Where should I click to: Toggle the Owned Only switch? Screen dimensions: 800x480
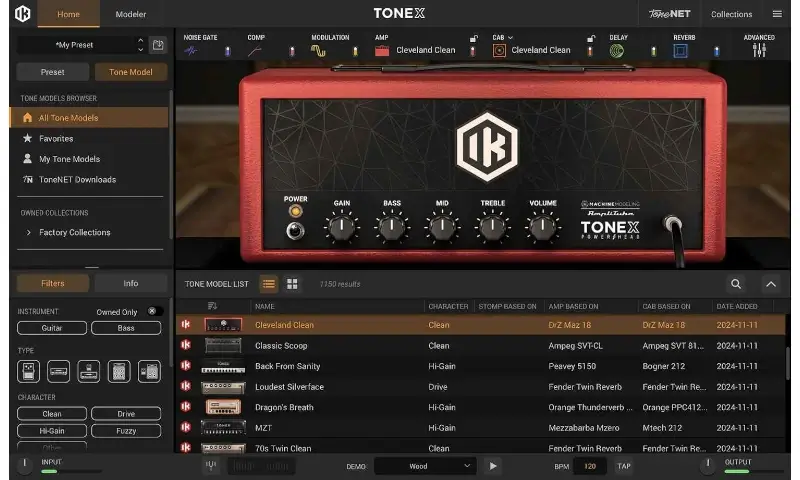(154, 311)
